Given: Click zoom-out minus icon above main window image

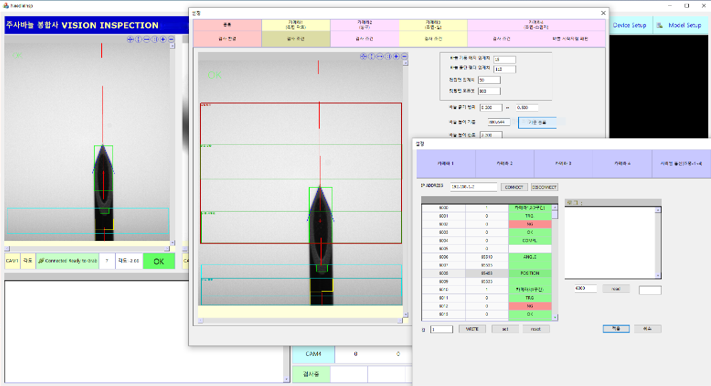Looking at the screenshot, I should pos(171,39).
